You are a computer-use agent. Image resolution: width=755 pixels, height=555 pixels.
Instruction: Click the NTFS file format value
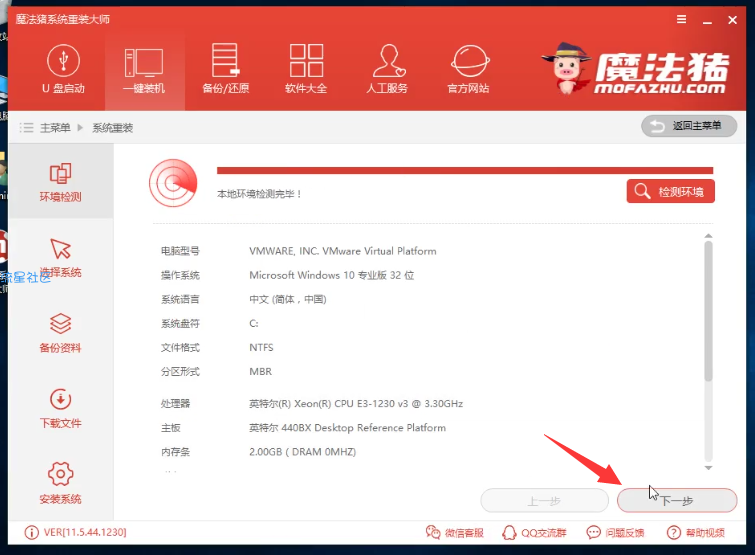(x=261, y=348)
